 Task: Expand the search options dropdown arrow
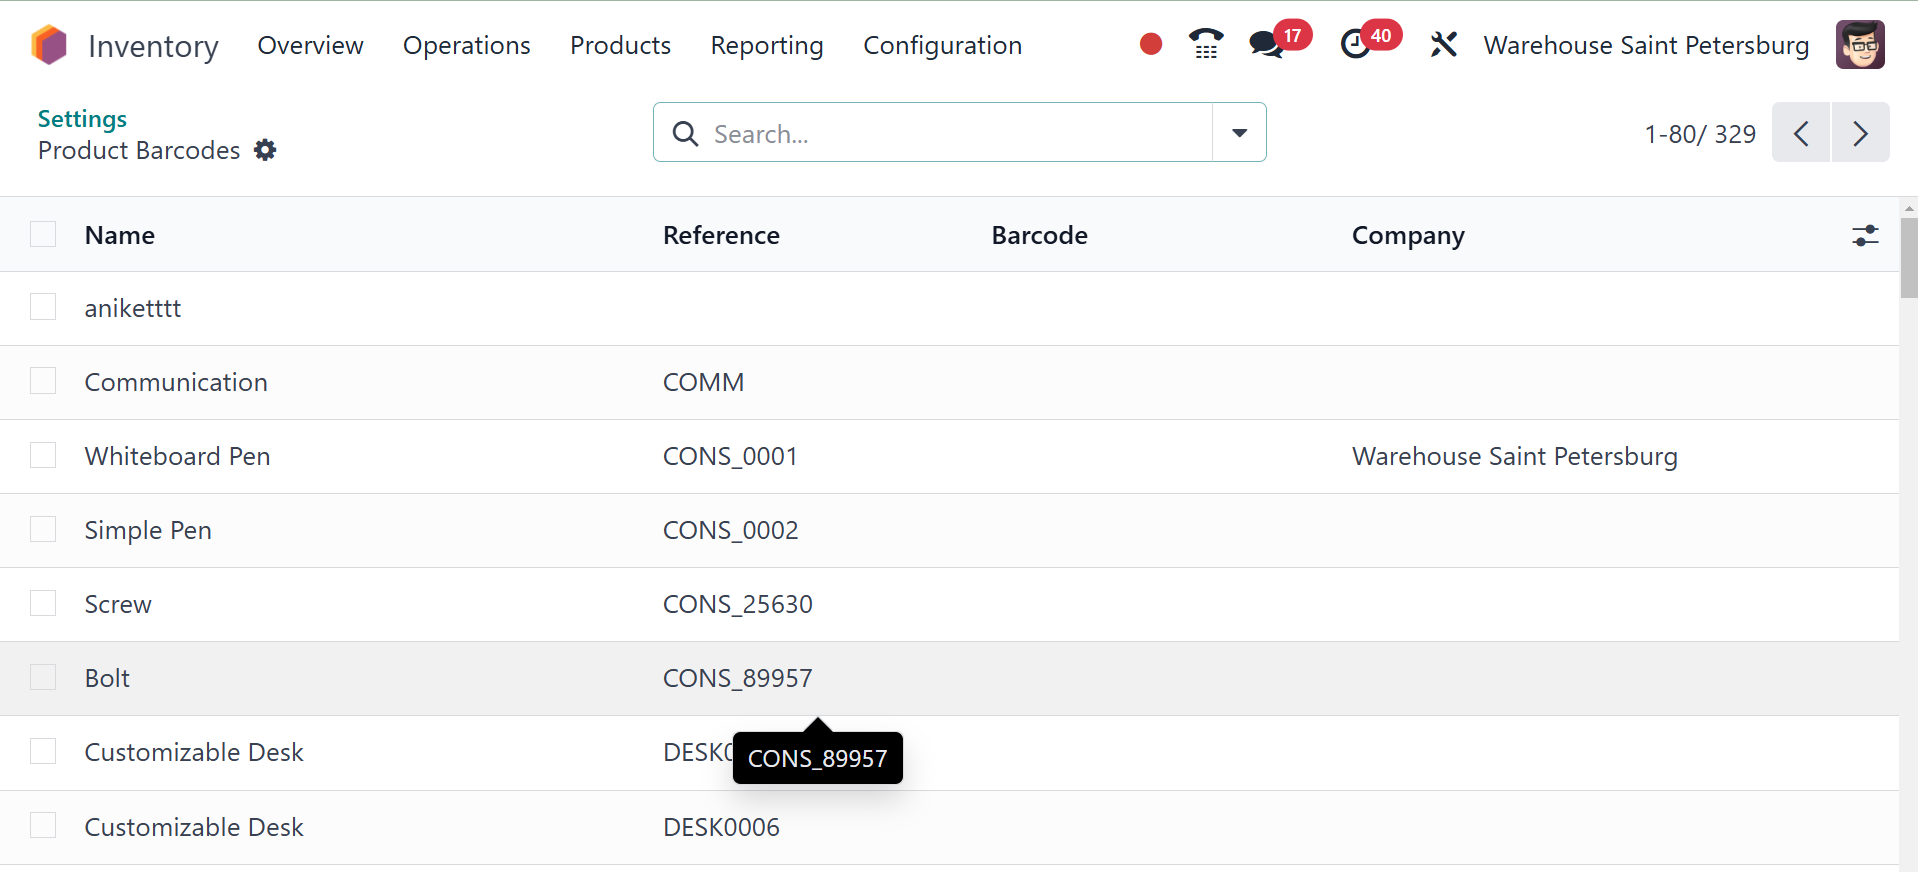(1239, 132)
